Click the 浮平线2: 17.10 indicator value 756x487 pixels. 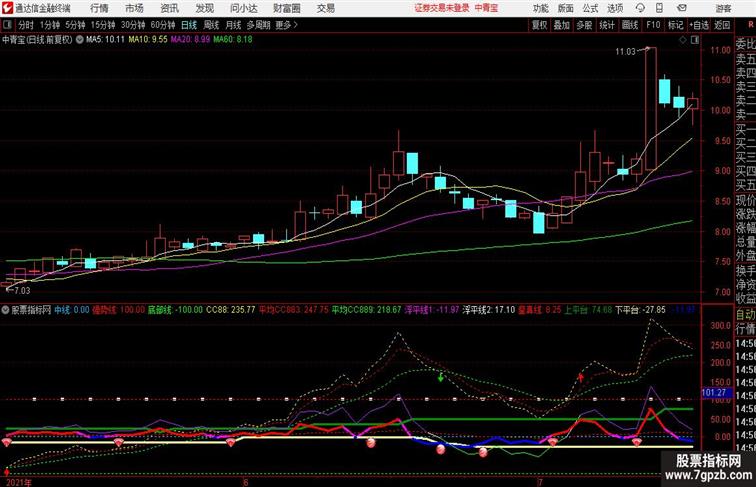pyautogui.click(x=489, y=310)
